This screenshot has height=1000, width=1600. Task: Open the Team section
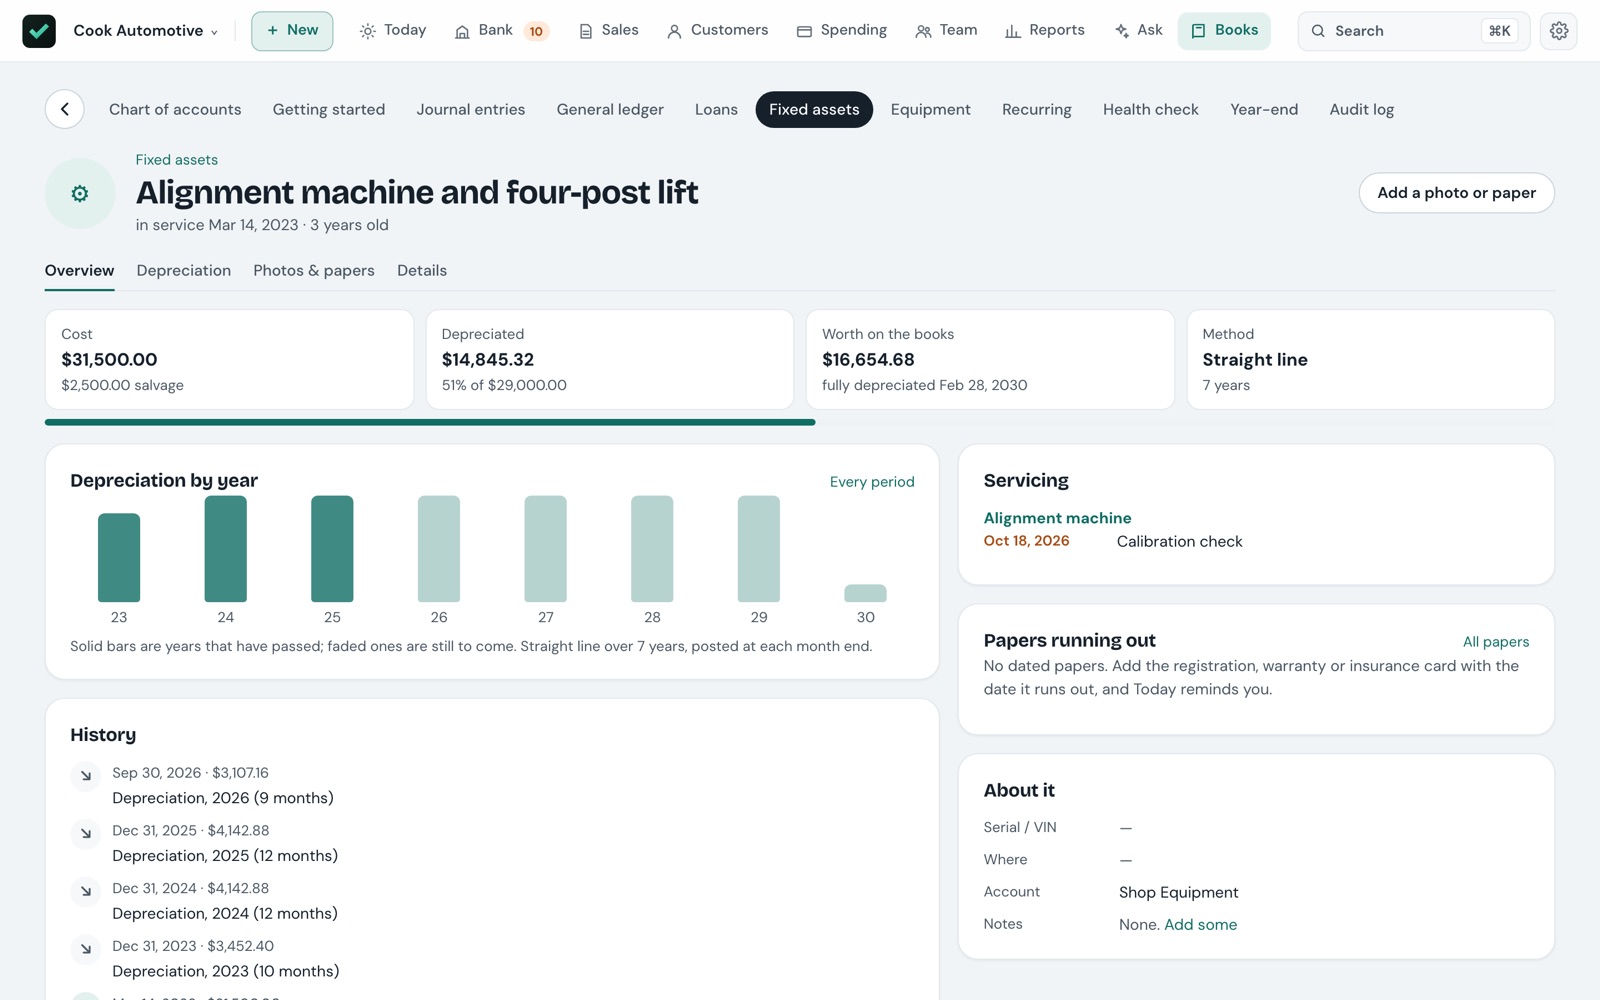click(x=946, y=30)
